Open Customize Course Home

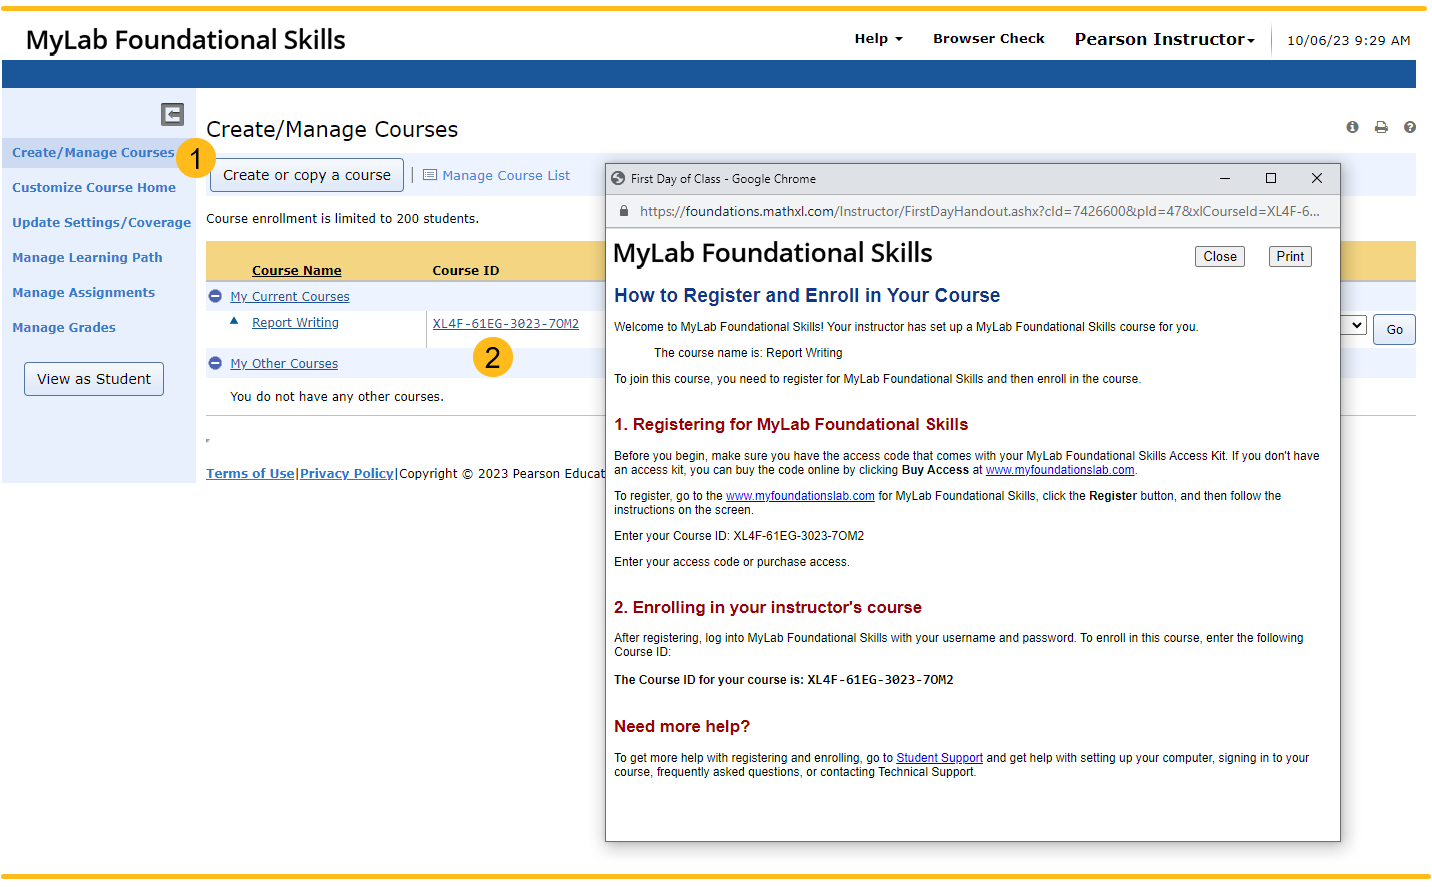tap(94, 187)
